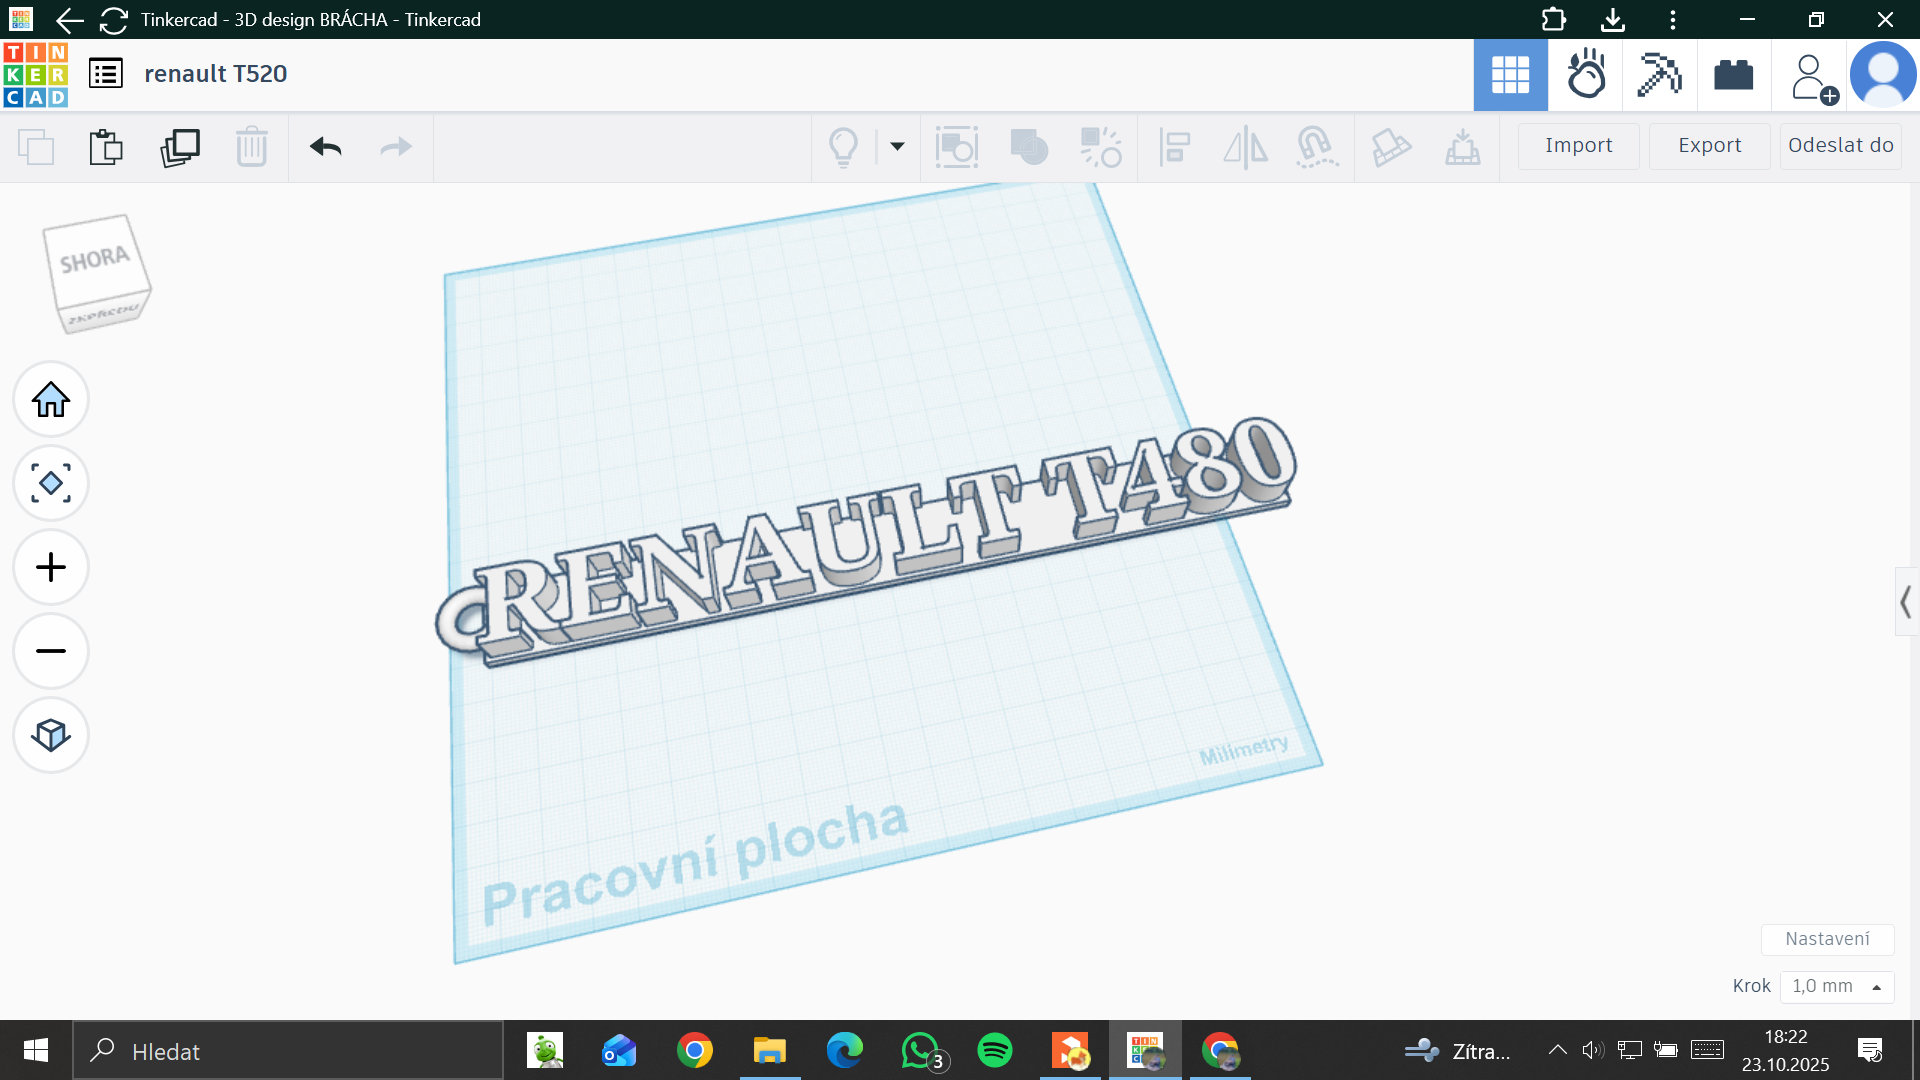Open Spotify from the taskbar
This screenshot has height=1080, width=1920.
[995, 1051]
